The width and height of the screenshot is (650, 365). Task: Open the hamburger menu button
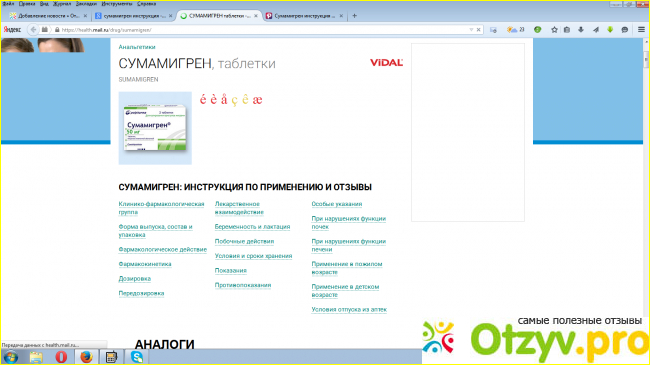coord(641,30)
